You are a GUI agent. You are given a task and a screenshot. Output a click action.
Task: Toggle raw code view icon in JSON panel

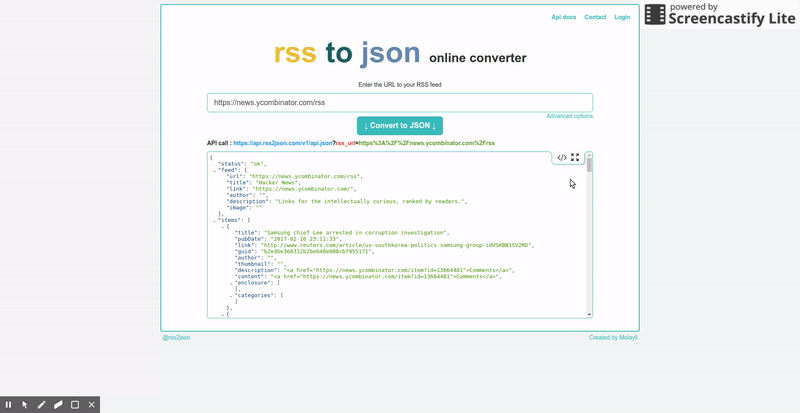click(x=562, y=157)
